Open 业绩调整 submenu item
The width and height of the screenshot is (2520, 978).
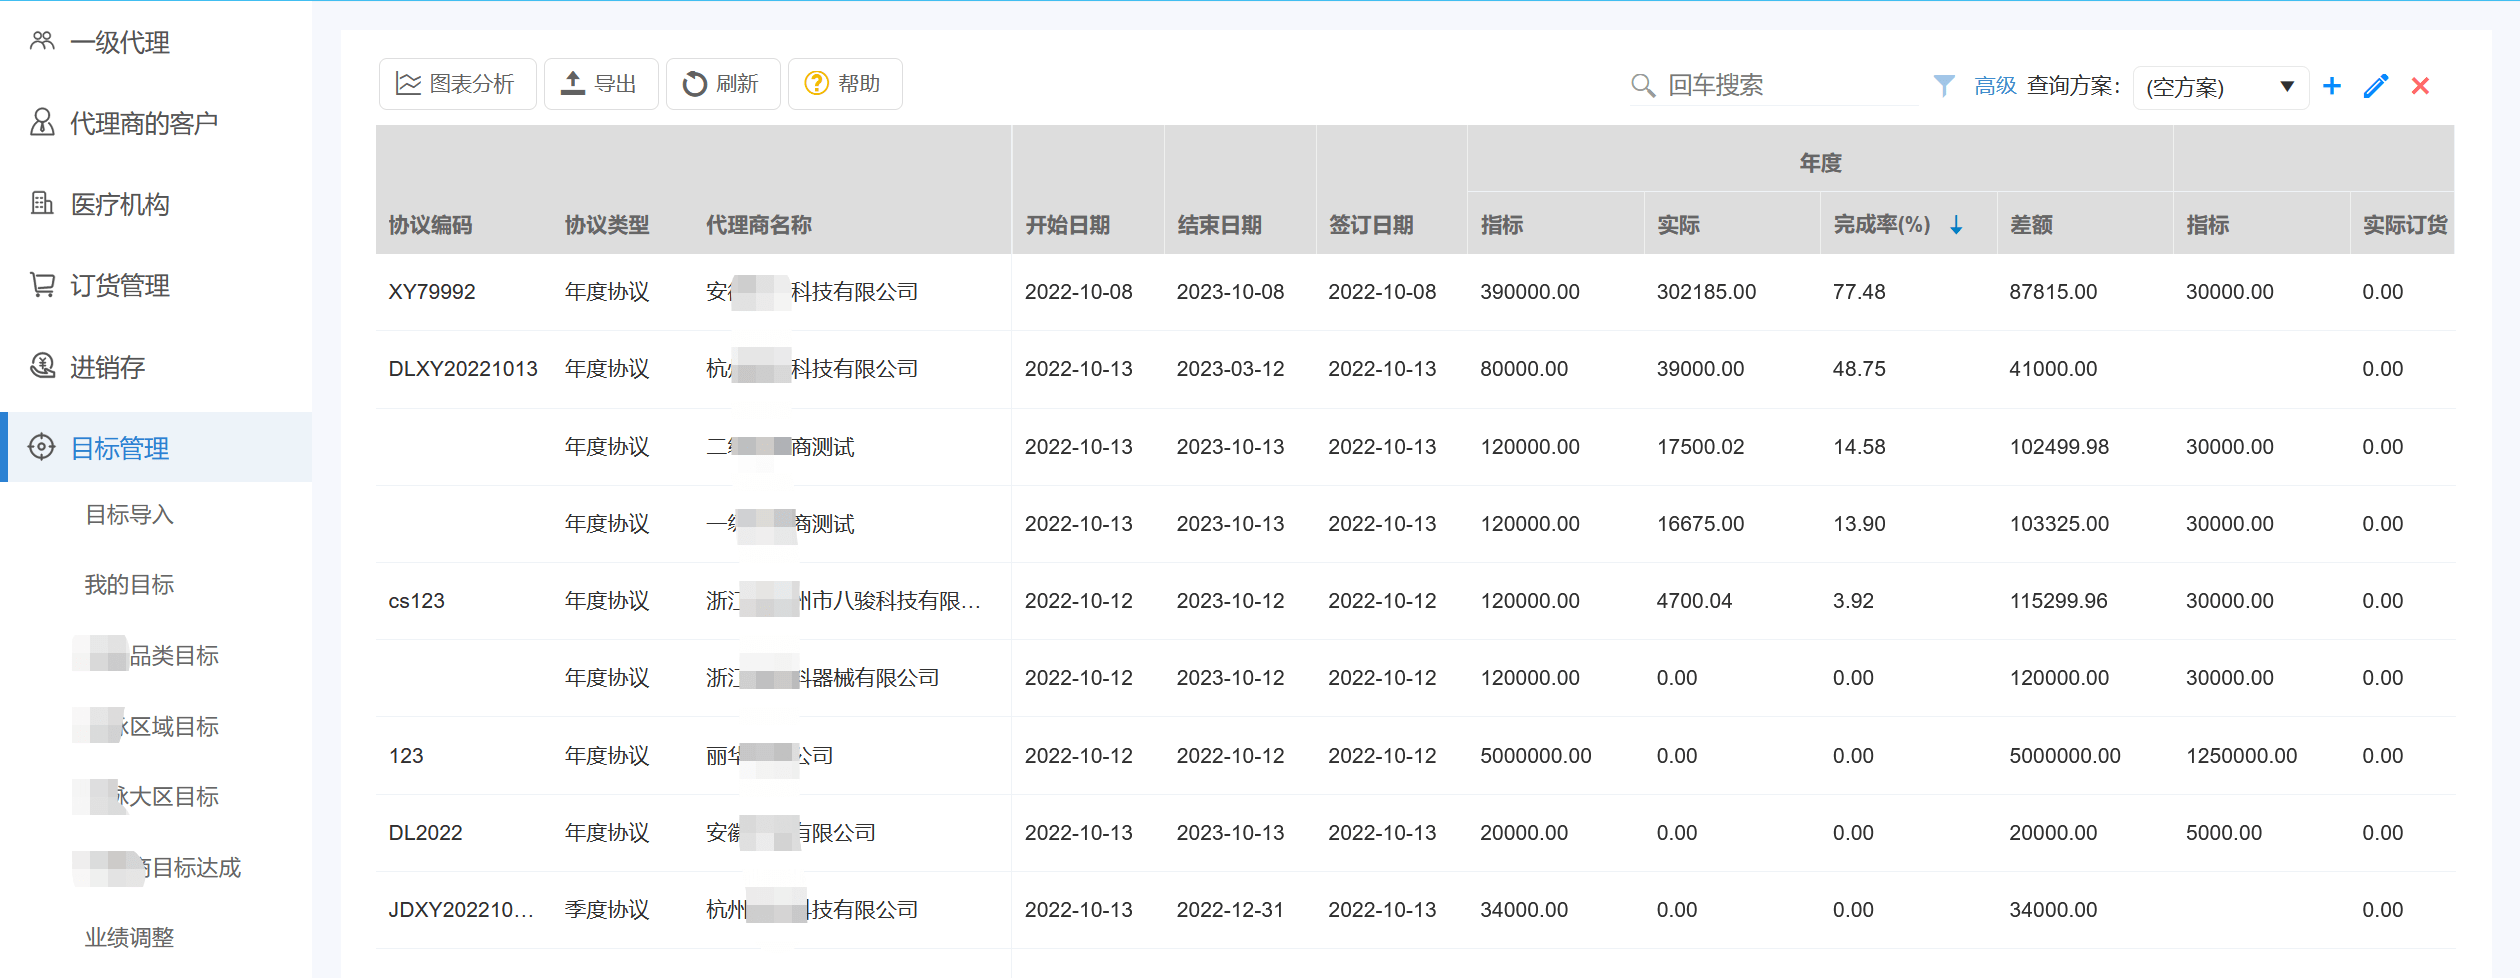[x=129, y=938]
